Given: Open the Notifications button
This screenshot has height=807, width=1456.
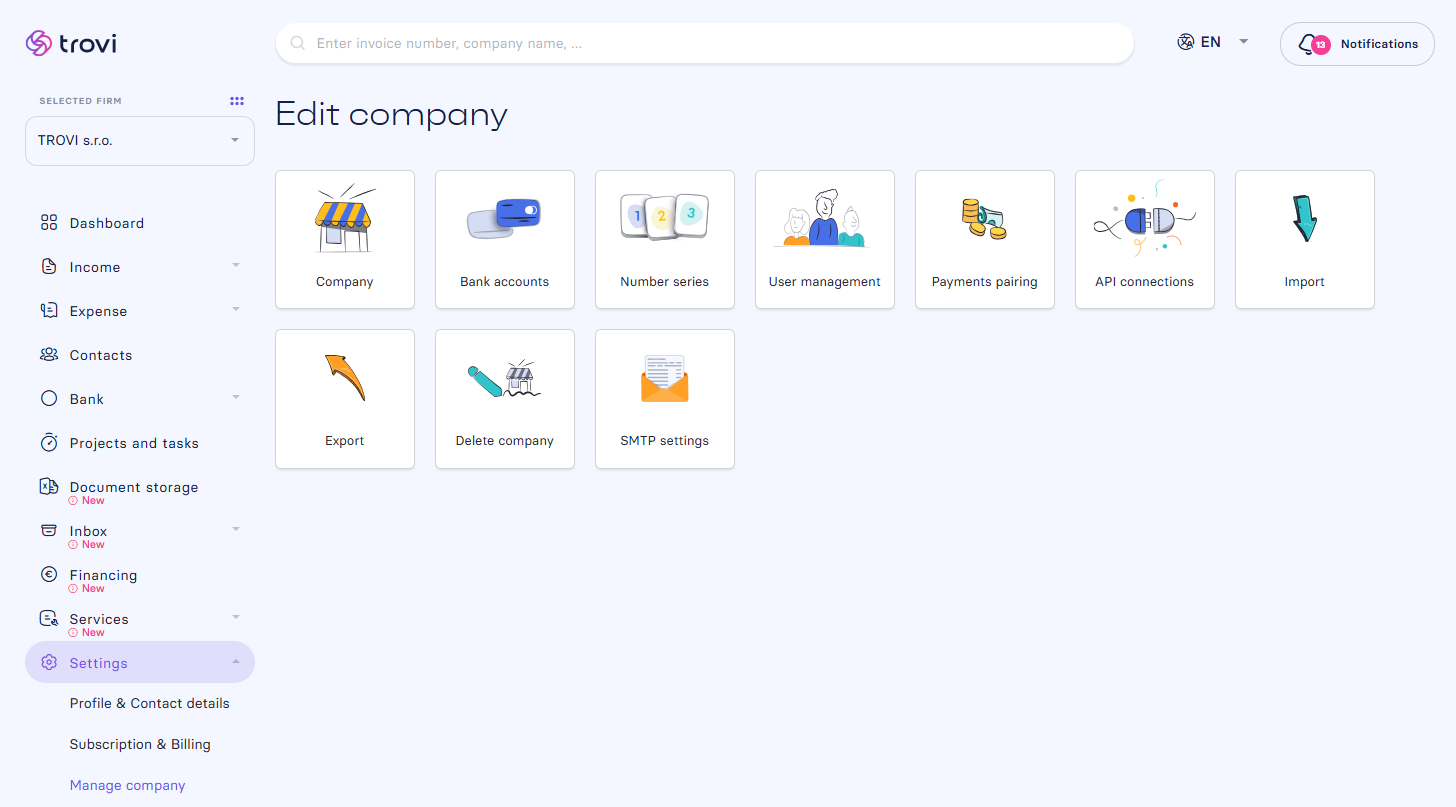Looking at the screenshot, I should [1357, 44].
